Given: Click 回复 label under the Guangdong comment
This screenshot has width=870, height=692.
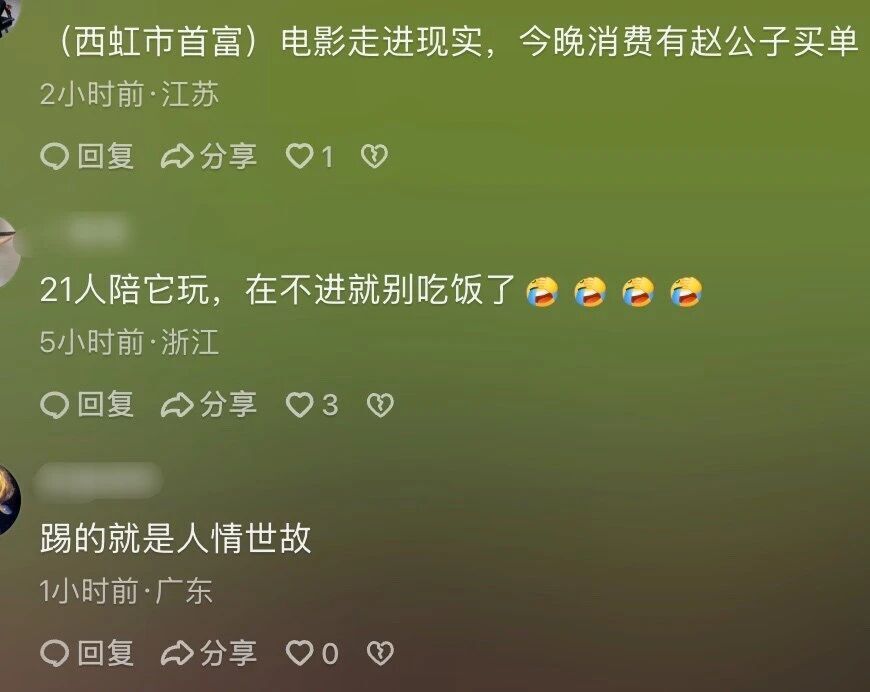Looking at the screenshot, I should (x=105, y=653).
